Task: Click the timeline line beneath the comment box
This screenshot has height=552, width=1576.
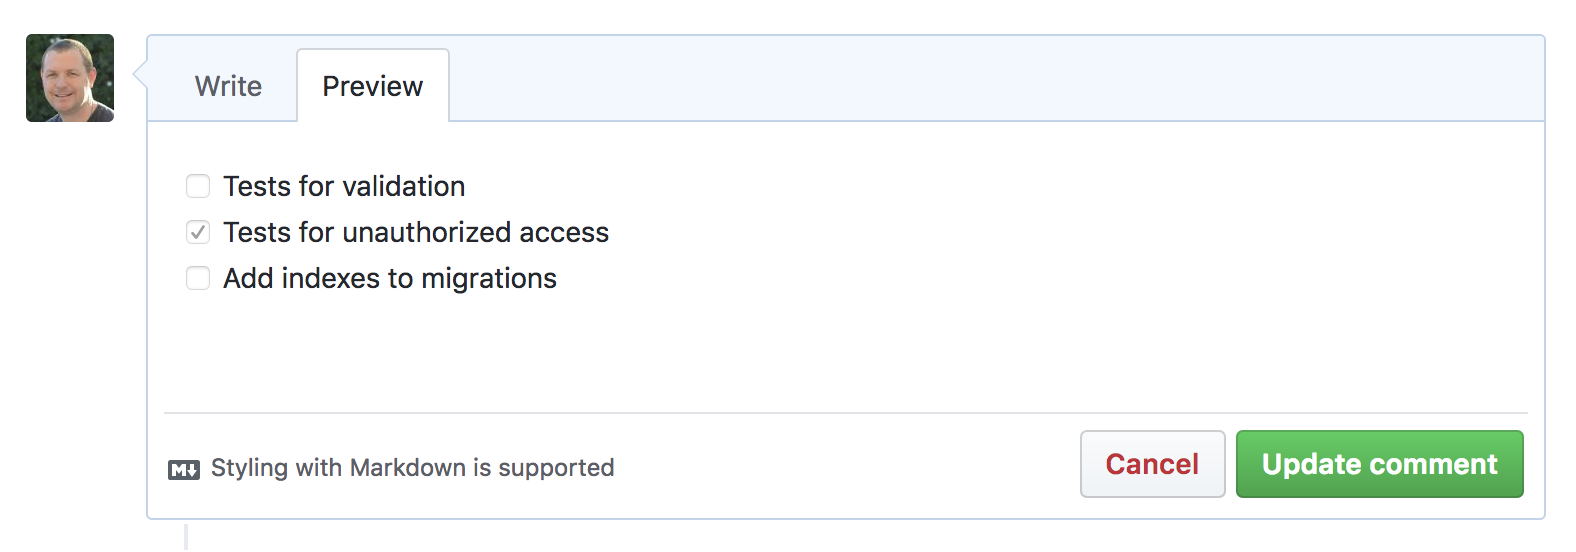Action: tap(186, 536)
